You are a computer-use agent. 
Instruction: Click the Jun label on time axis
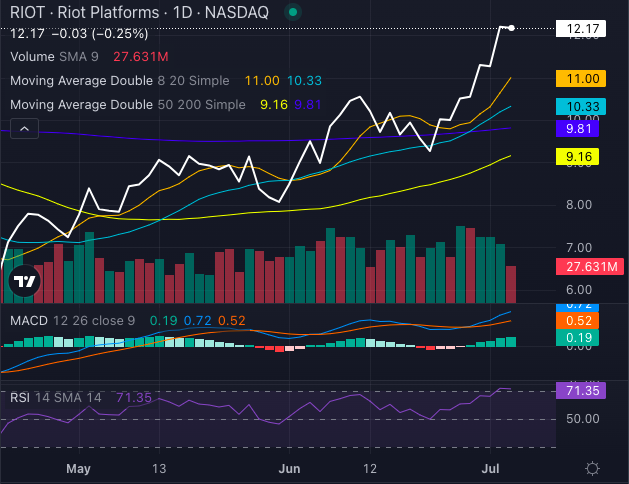pyautogui.click(x=289, y=468)
